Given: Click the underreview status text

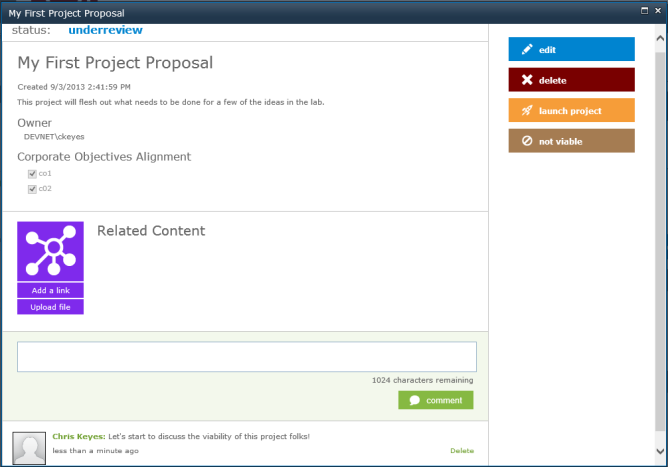Looking at the screenshot, I should 105,30.
